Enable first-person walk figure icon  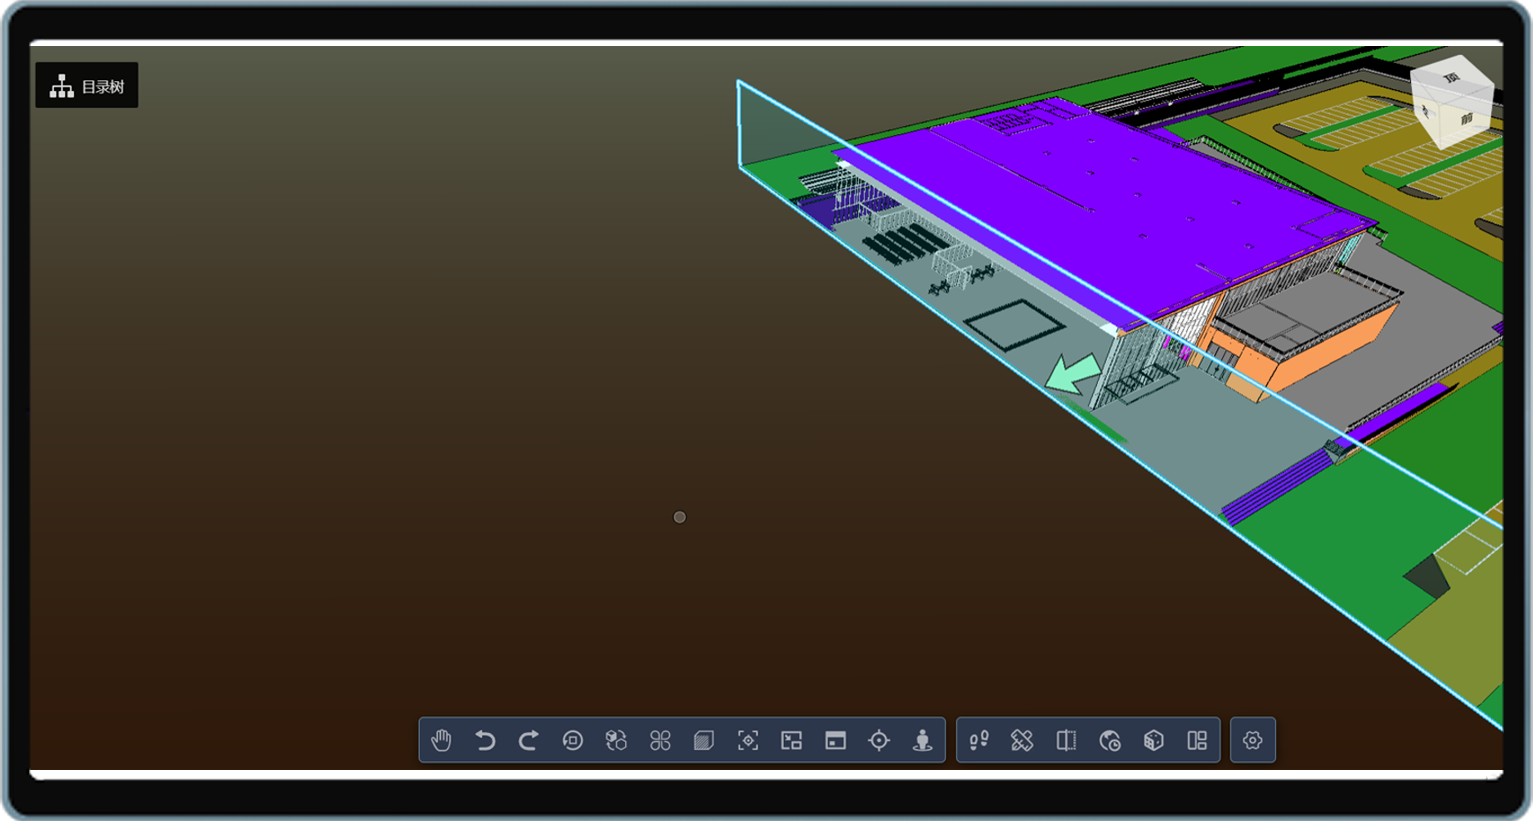[x=922, y=740]
